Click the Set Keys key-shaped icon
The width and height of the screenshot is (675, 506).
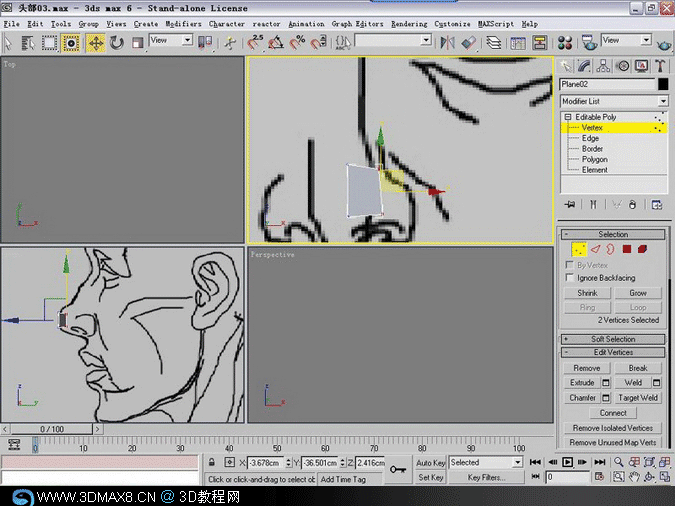tap(397, 469)
